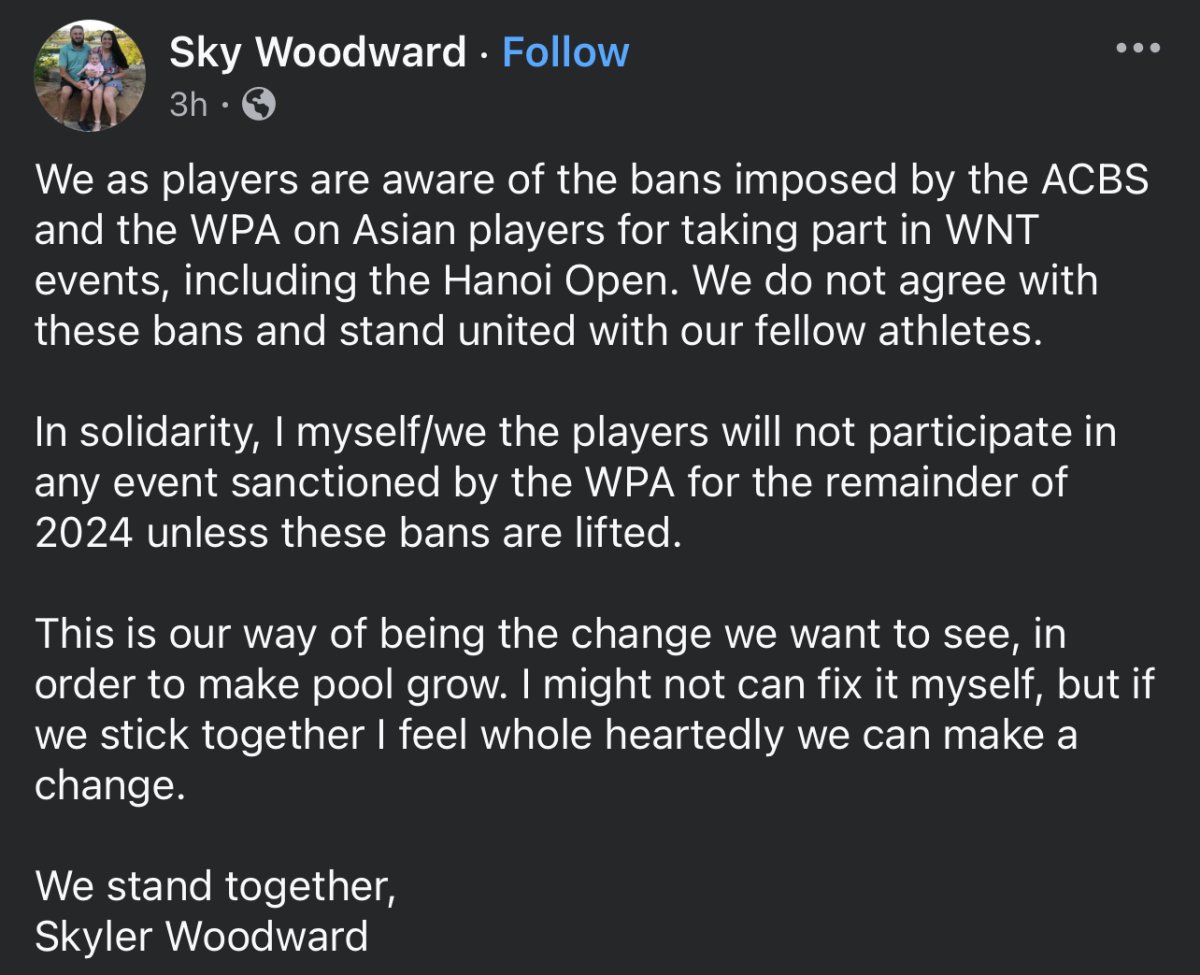Click the paragraph starting 'This is our way'
Screen dimensions: 1200x975
pos(590,710)
